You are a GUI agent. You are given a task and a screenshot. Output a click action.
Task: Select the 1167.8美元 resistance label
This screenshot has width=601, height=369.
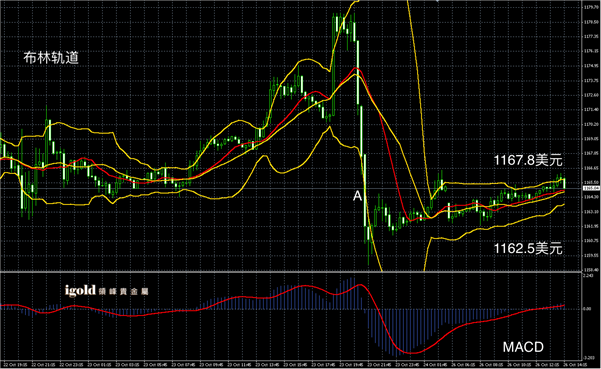point(528,160)
